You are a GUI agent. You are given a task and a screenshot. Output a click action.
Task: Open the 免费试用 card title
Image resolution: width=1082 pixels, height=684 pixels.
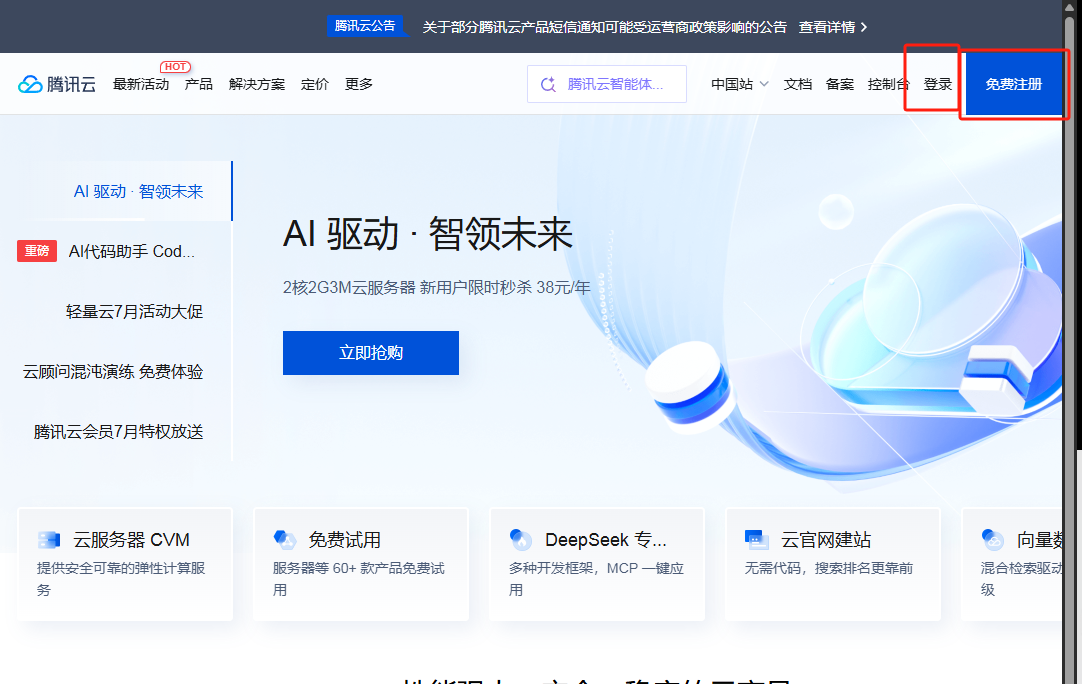[344, 540]
